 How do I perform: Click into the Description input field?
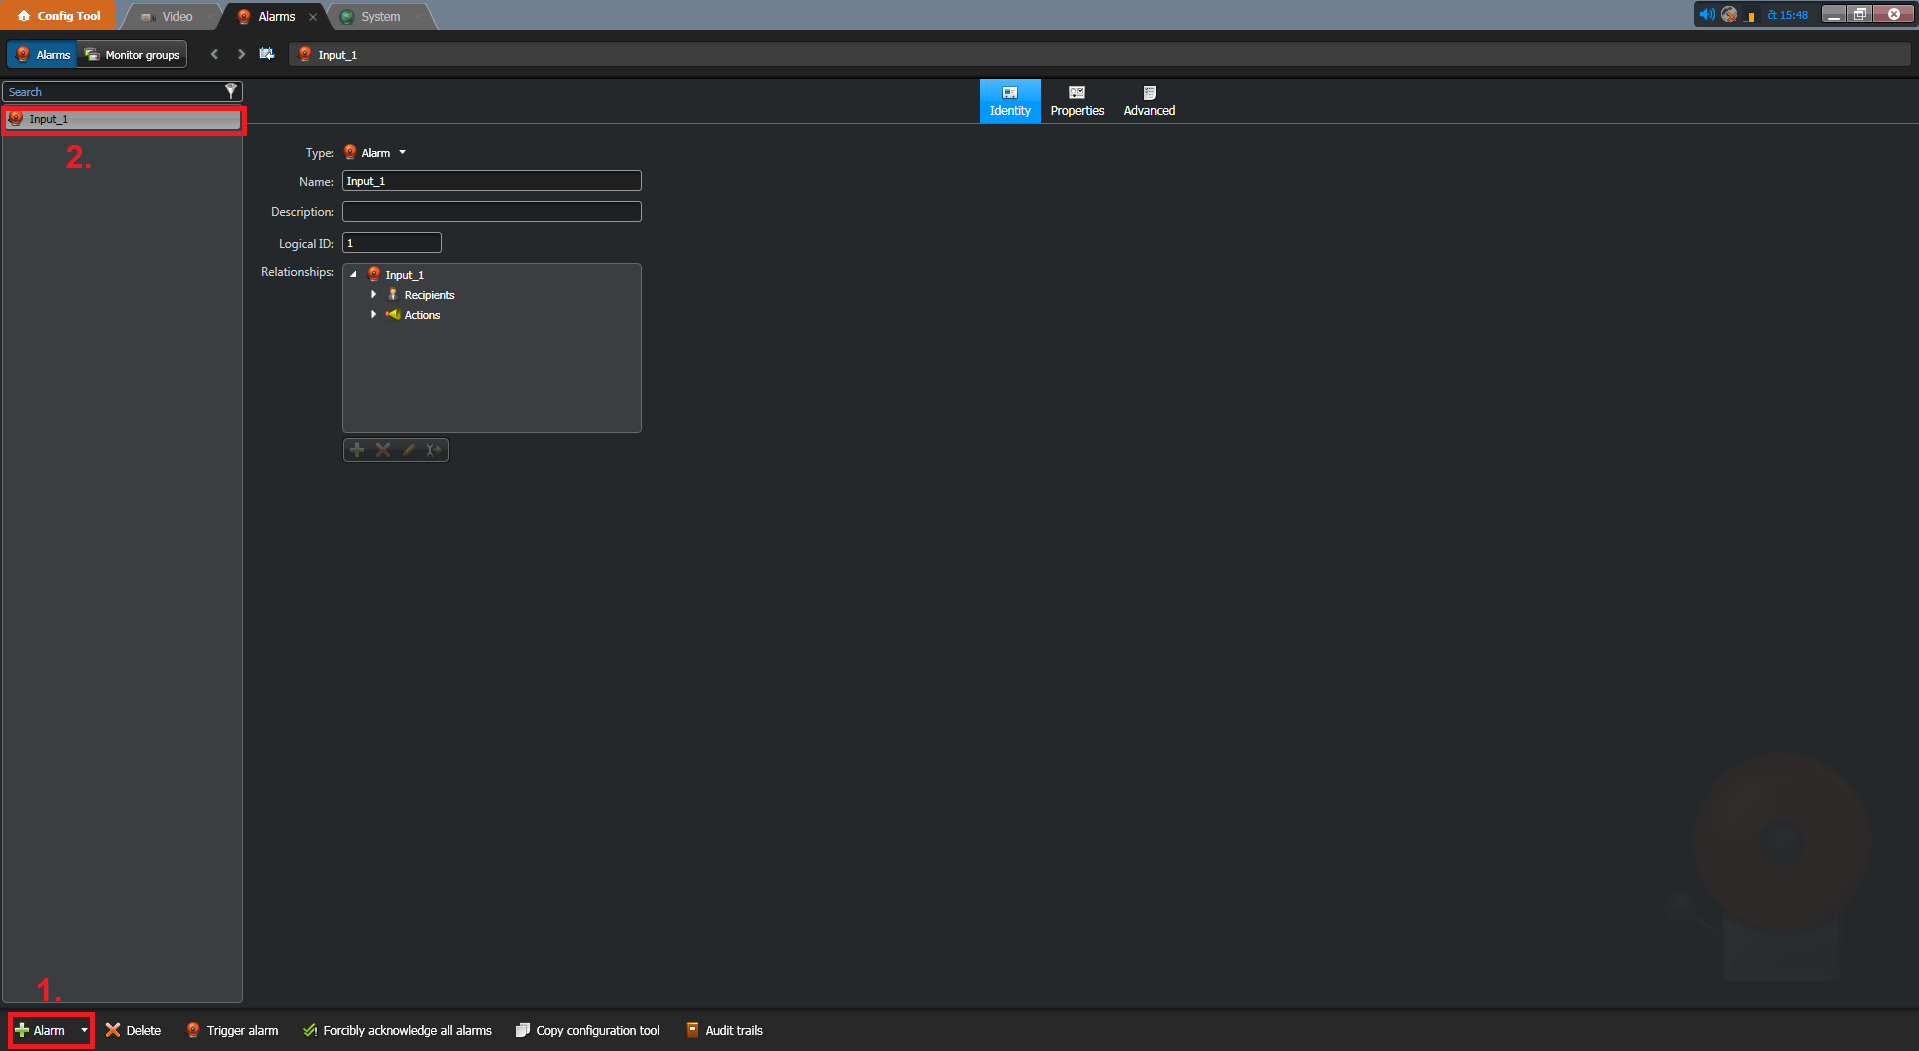(x=491, y=212)
